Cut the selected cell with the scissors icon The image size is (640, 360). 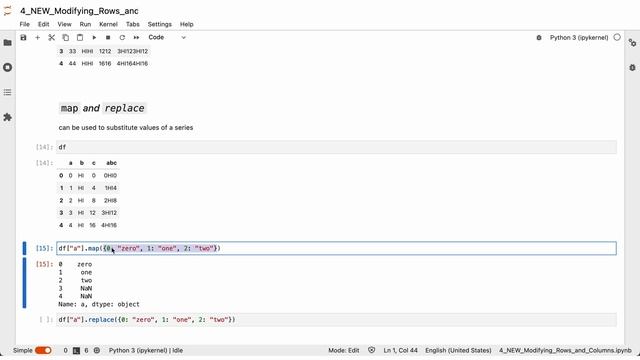(x=51, y=38)
